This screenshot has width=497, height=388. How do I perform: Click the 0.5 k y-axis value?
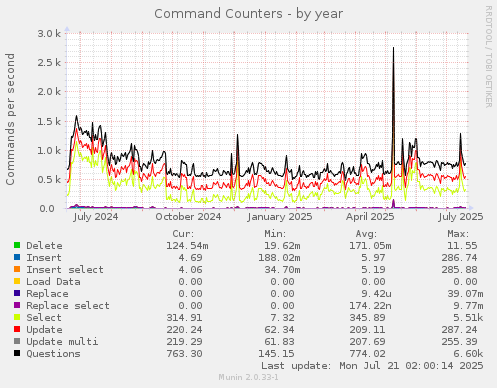pyautogui.click(x=49, y=179)
